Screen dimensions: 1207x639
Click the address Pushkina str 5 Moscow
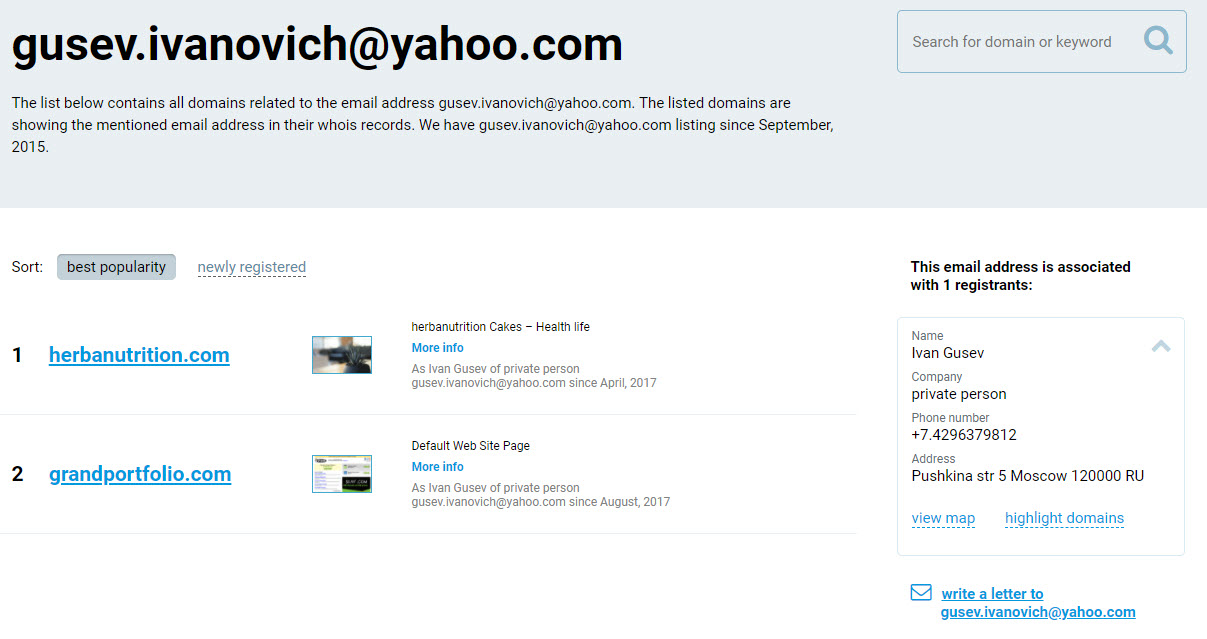click(x=1028, y=476)
